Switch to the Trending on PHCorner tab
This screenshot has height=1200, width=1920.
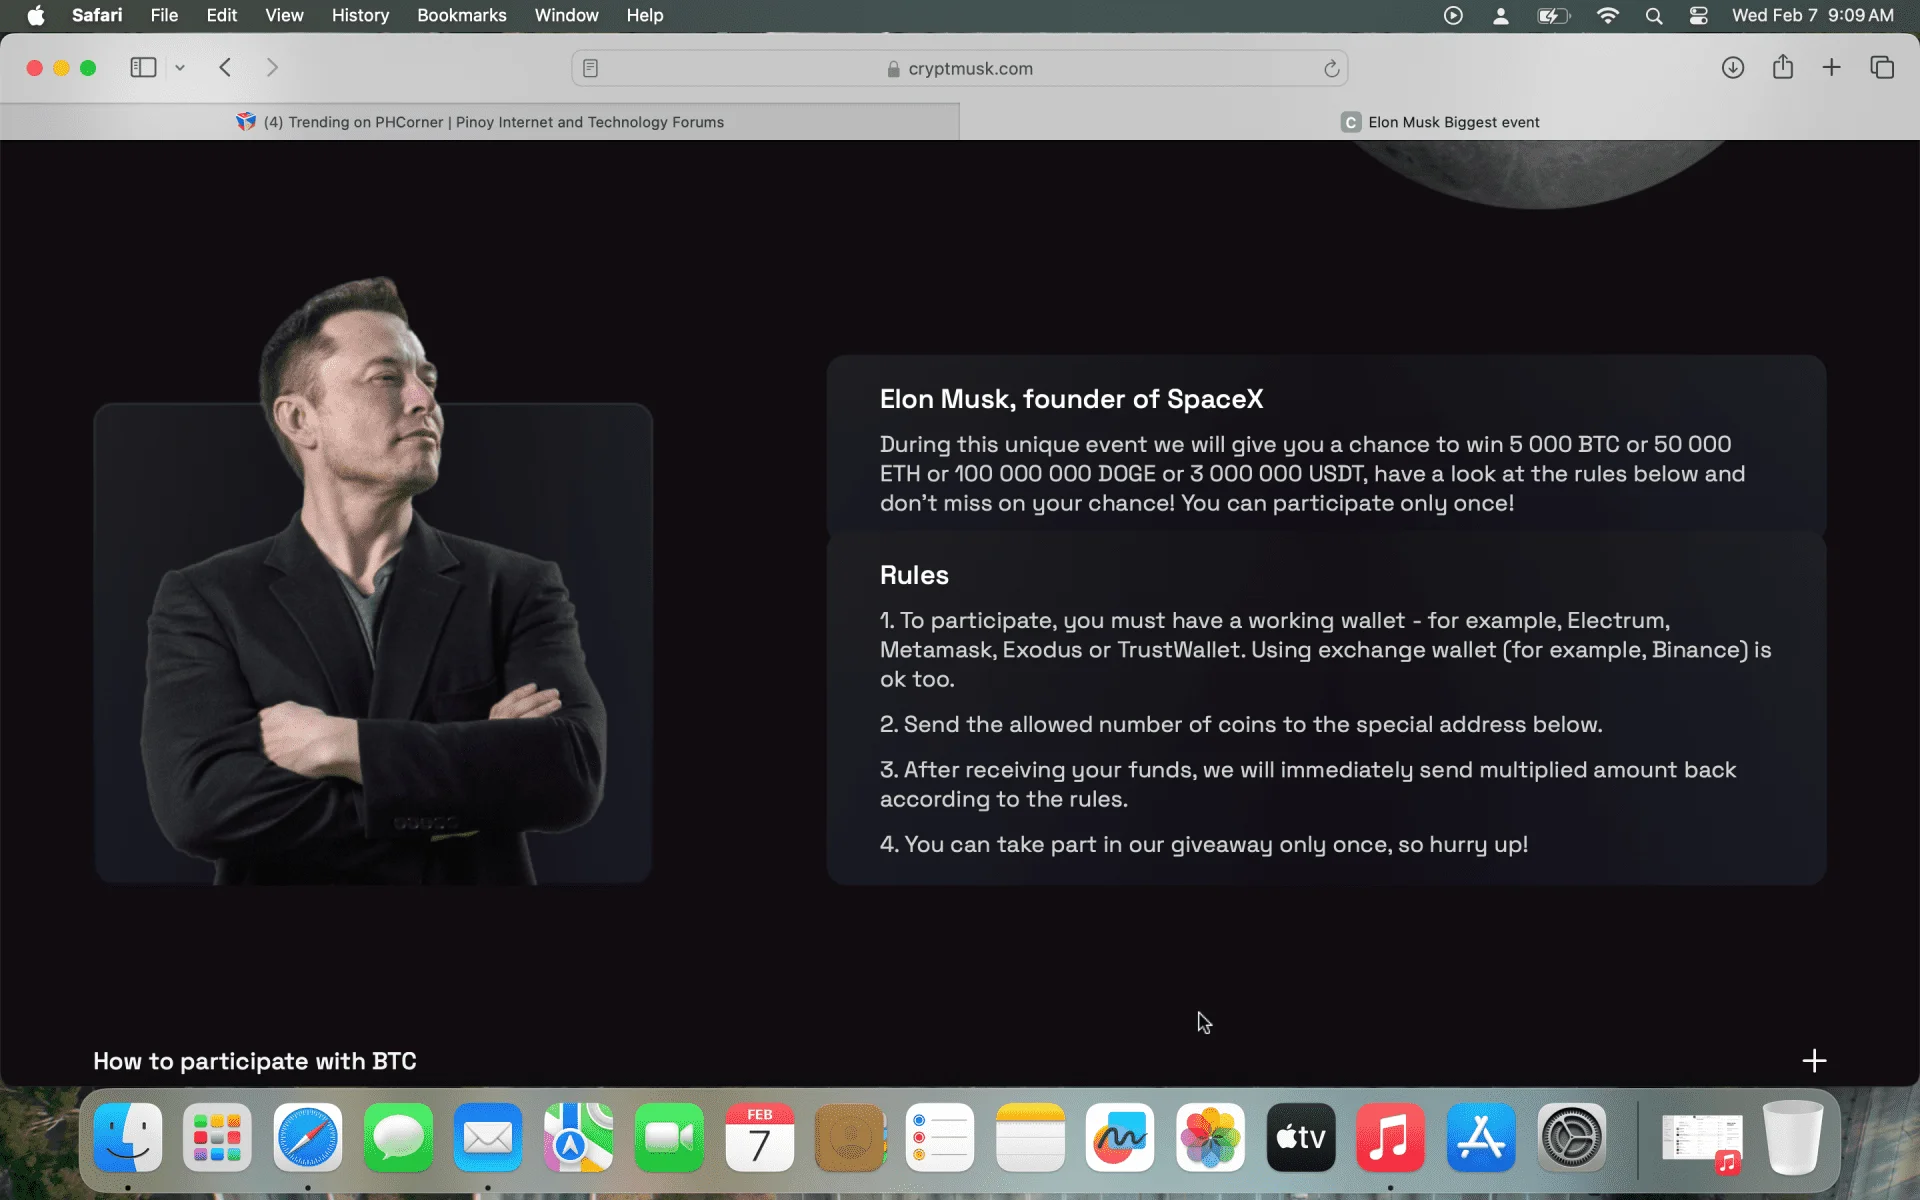coord(480,122)
